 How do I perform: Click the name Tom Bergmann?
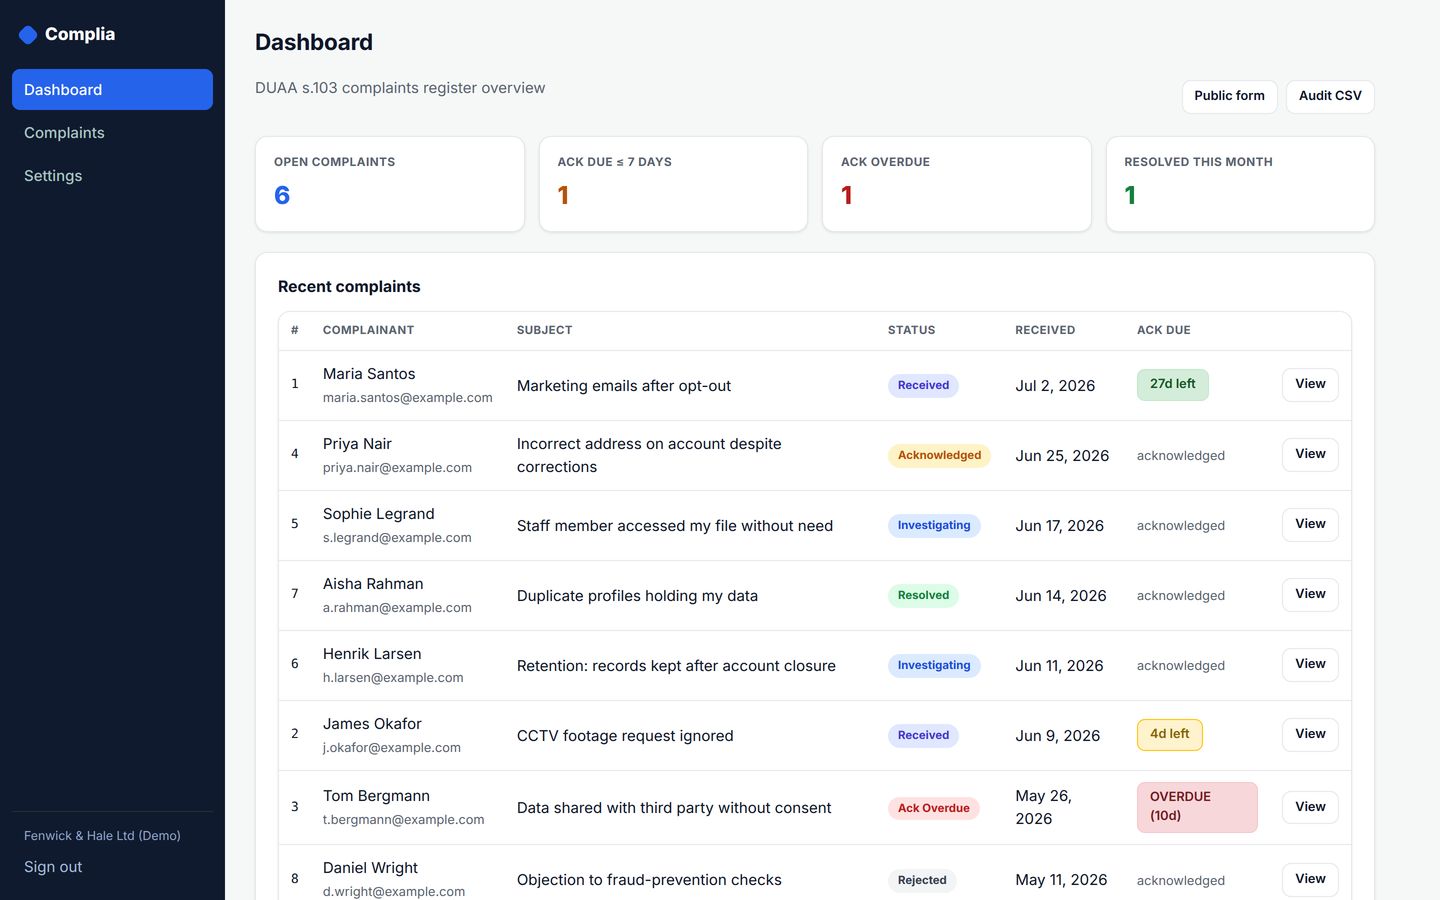(x=376, y=796)
